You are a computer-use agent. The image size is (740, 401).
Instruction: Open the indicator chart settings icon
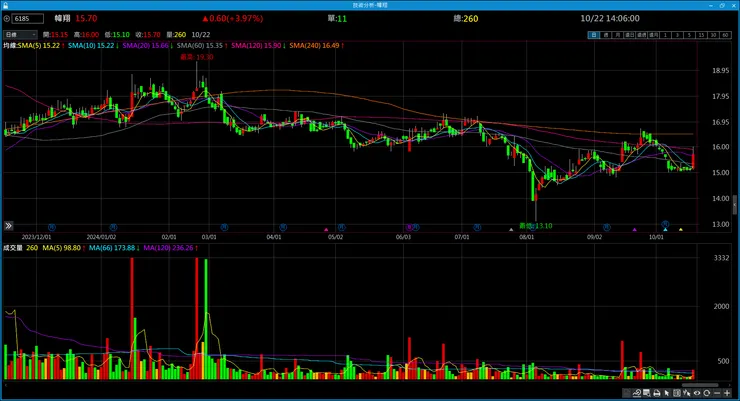pyautogui.click(x=637, y=393)
